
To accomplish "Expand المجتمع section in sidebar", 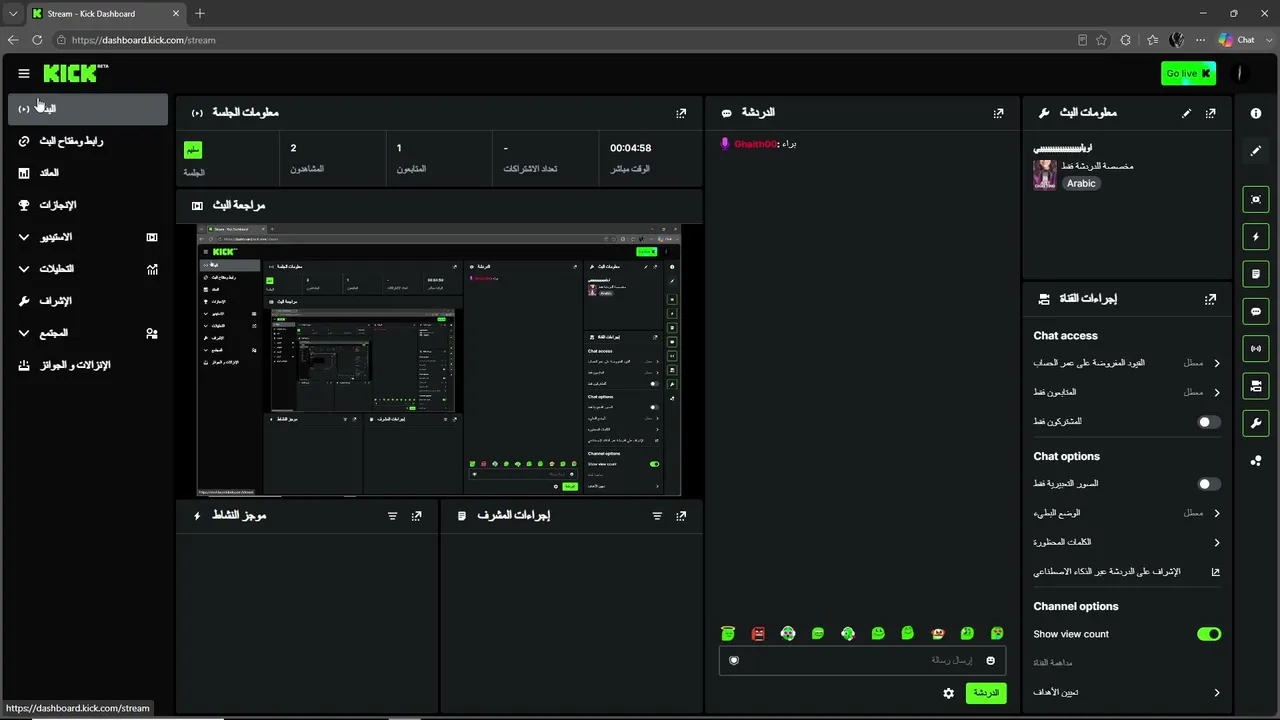I will click(x=88, y=333).
